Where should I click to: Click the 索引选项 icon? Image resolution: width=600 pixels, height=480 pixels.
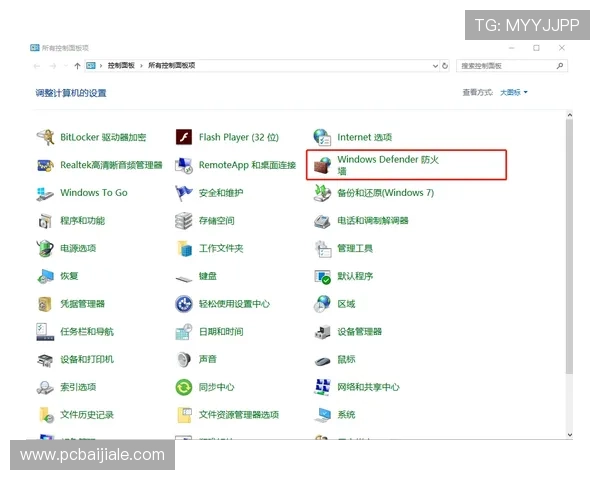coord(45,387)
